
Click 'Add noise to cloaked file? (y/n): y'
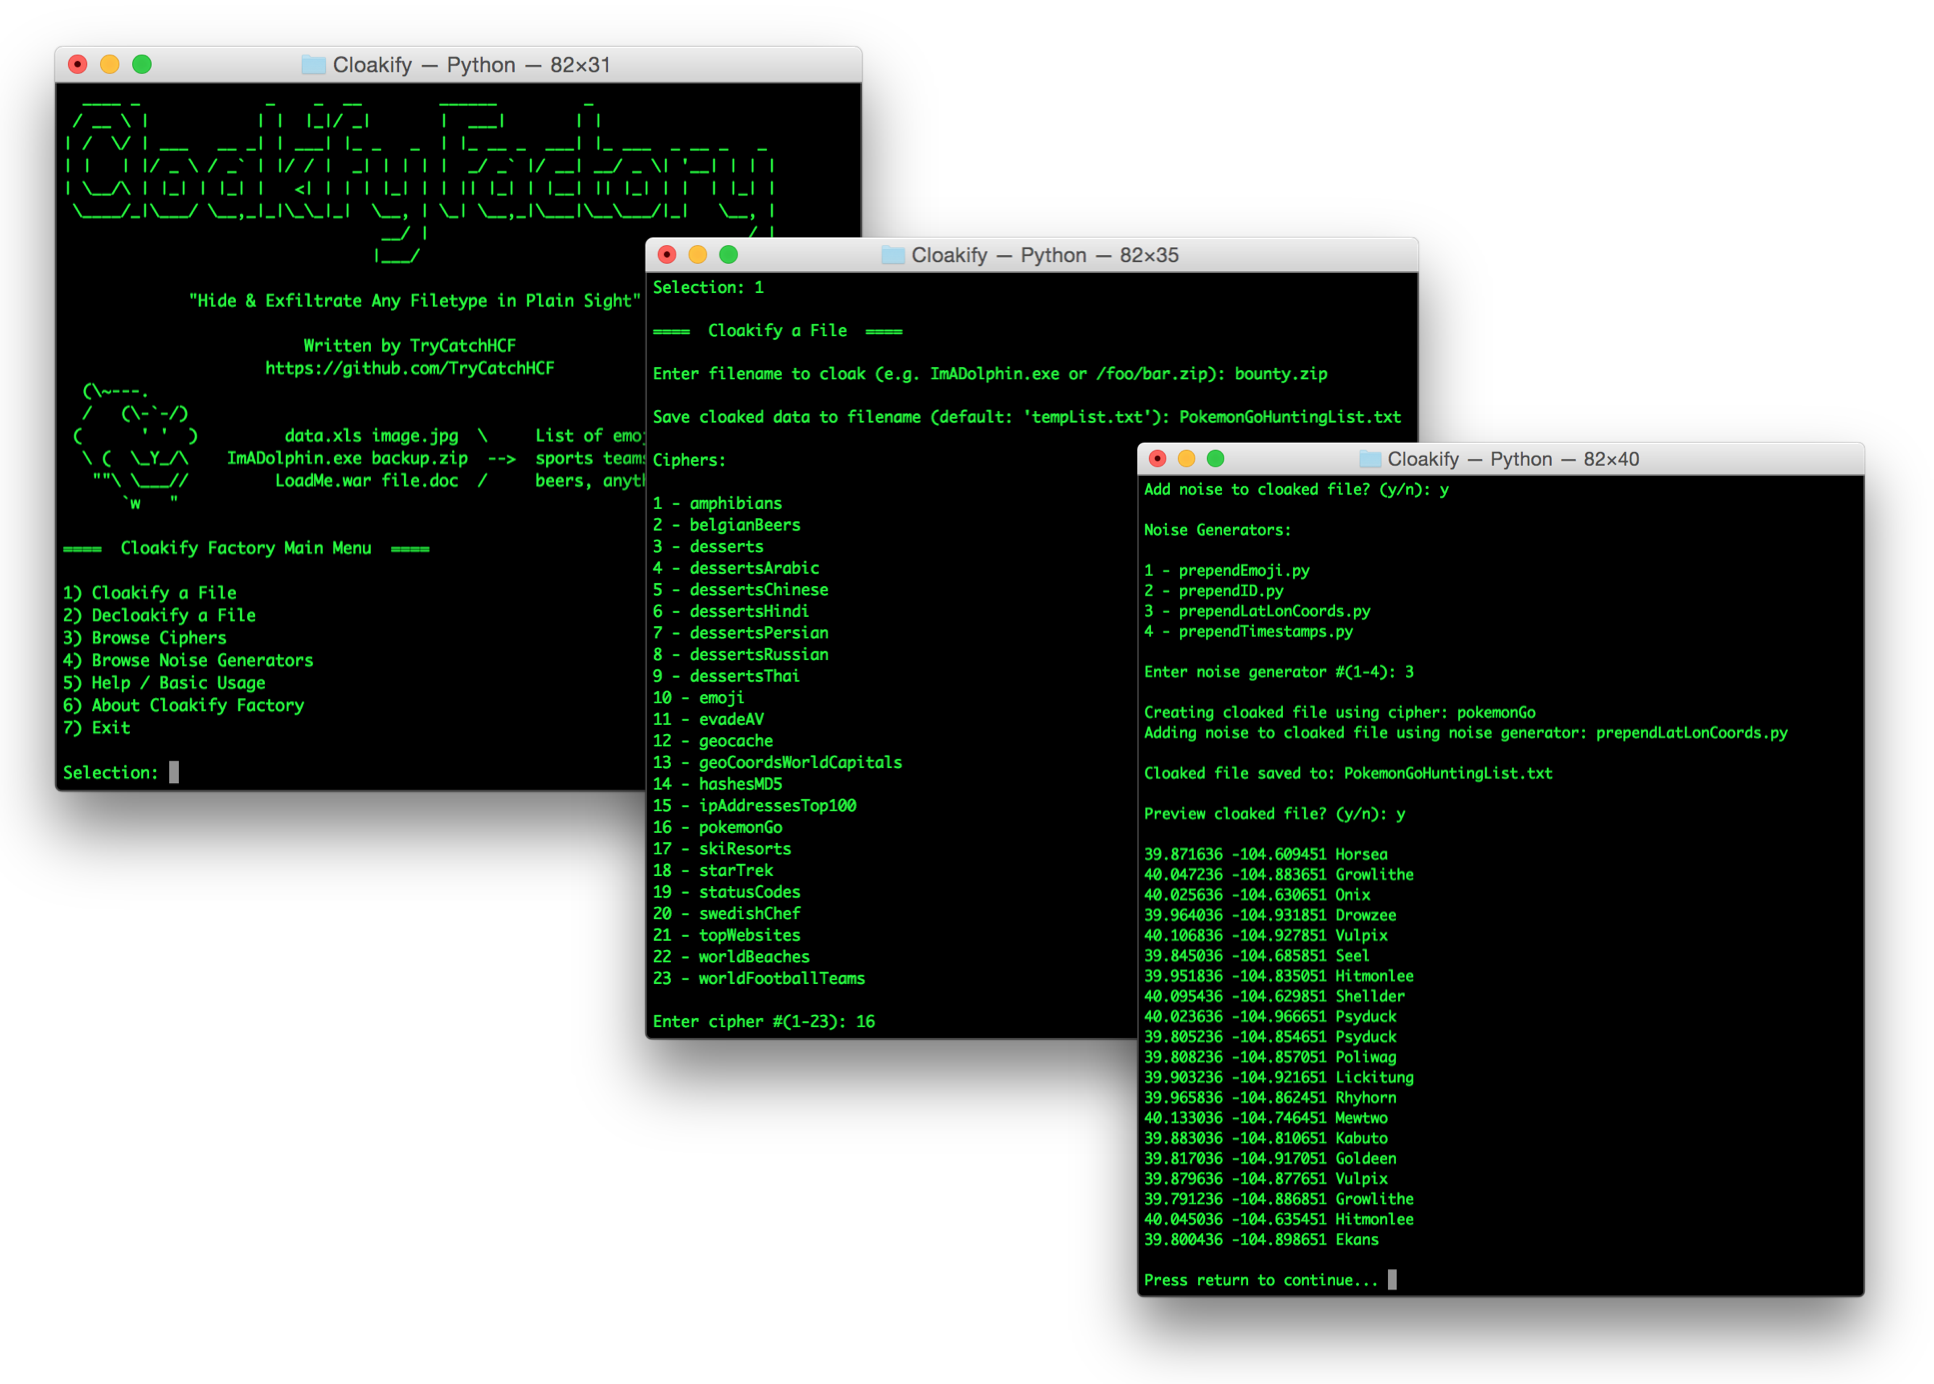coord(1297,489)
